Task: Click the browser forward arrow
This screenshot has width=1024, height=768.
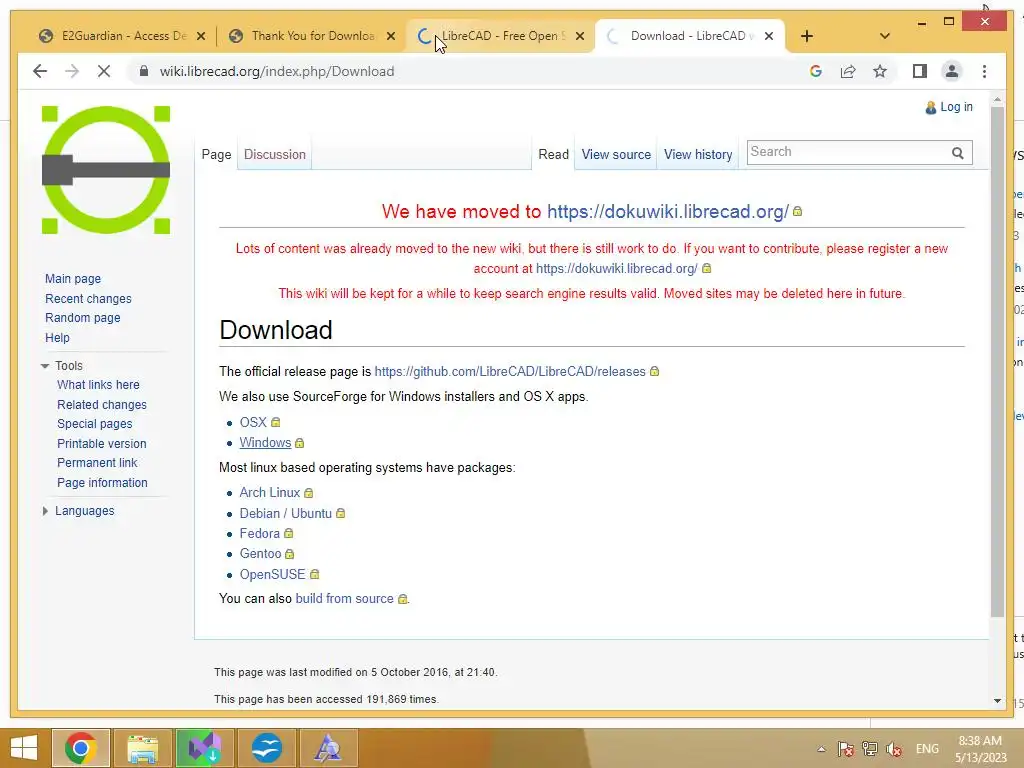Action: click(72, 71)
